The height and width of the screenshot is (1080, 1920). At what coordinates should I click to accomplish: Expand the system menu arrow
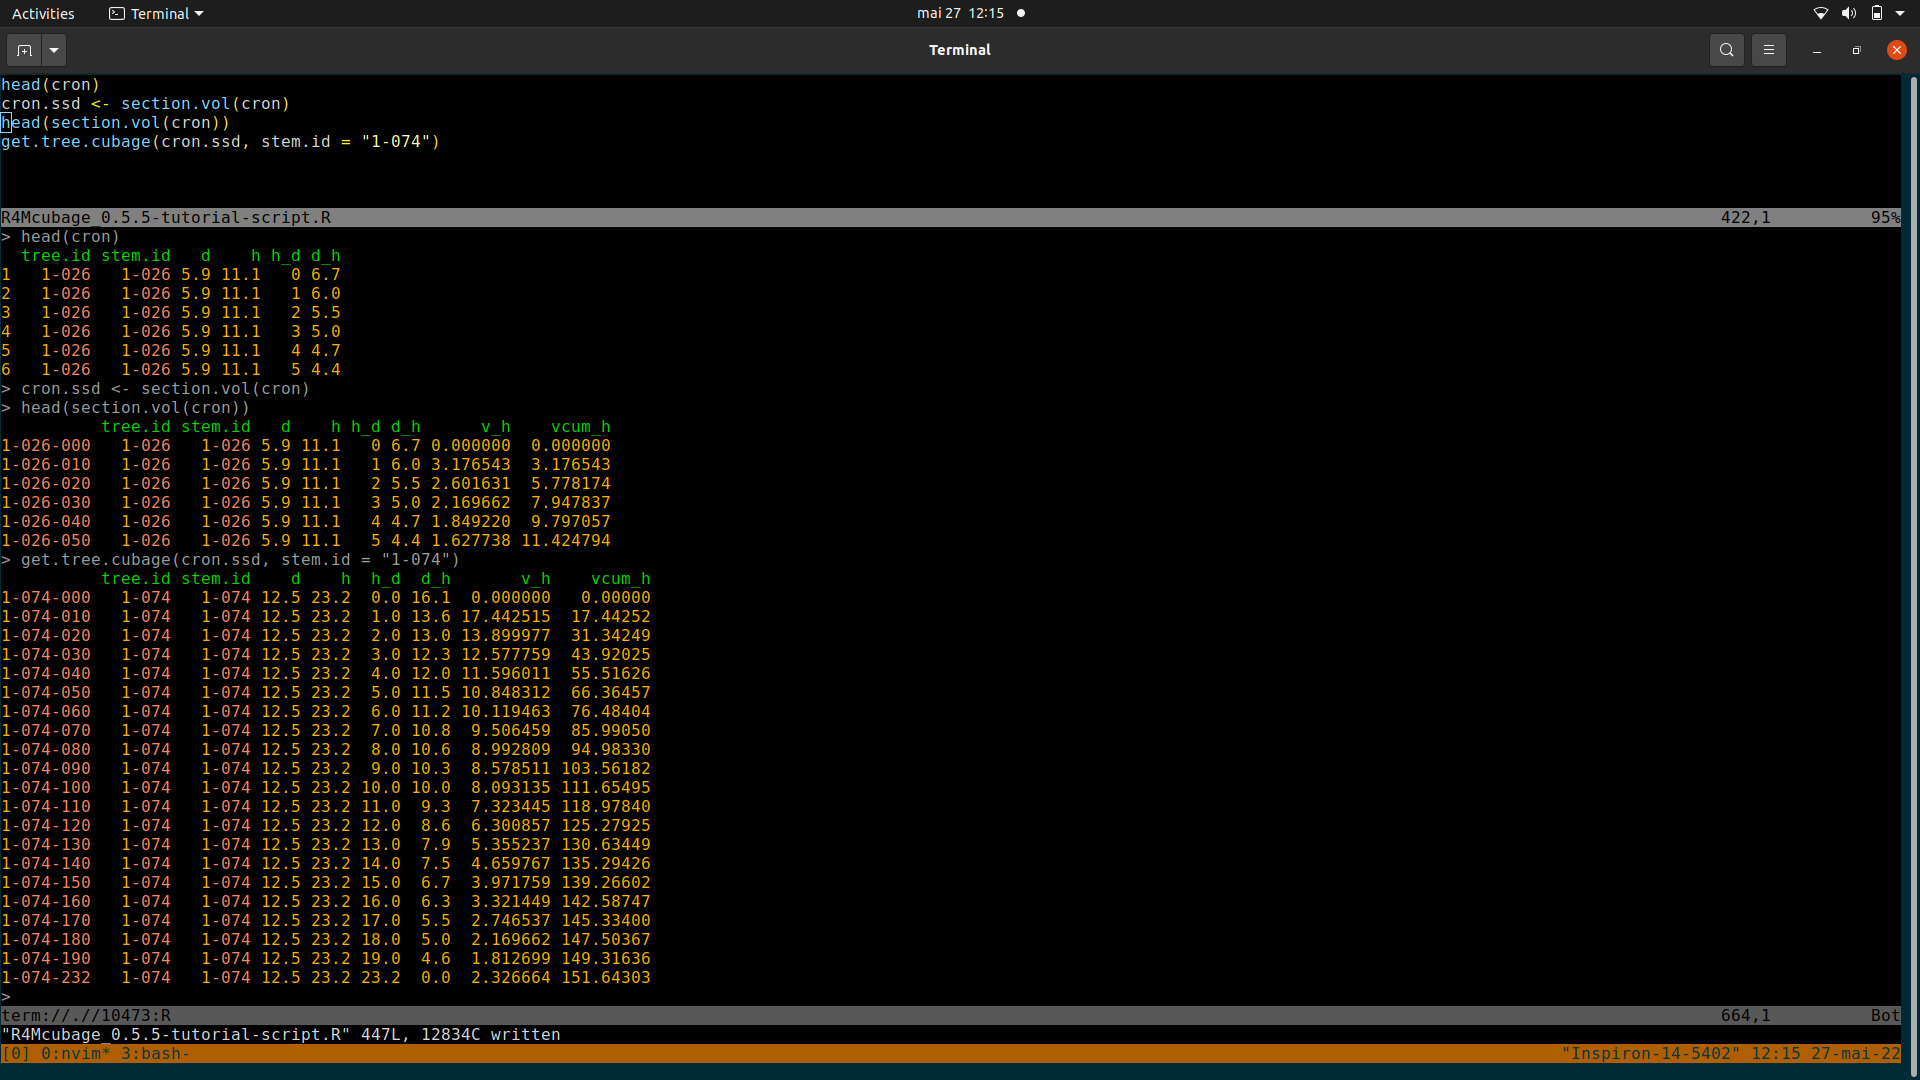1900,13
